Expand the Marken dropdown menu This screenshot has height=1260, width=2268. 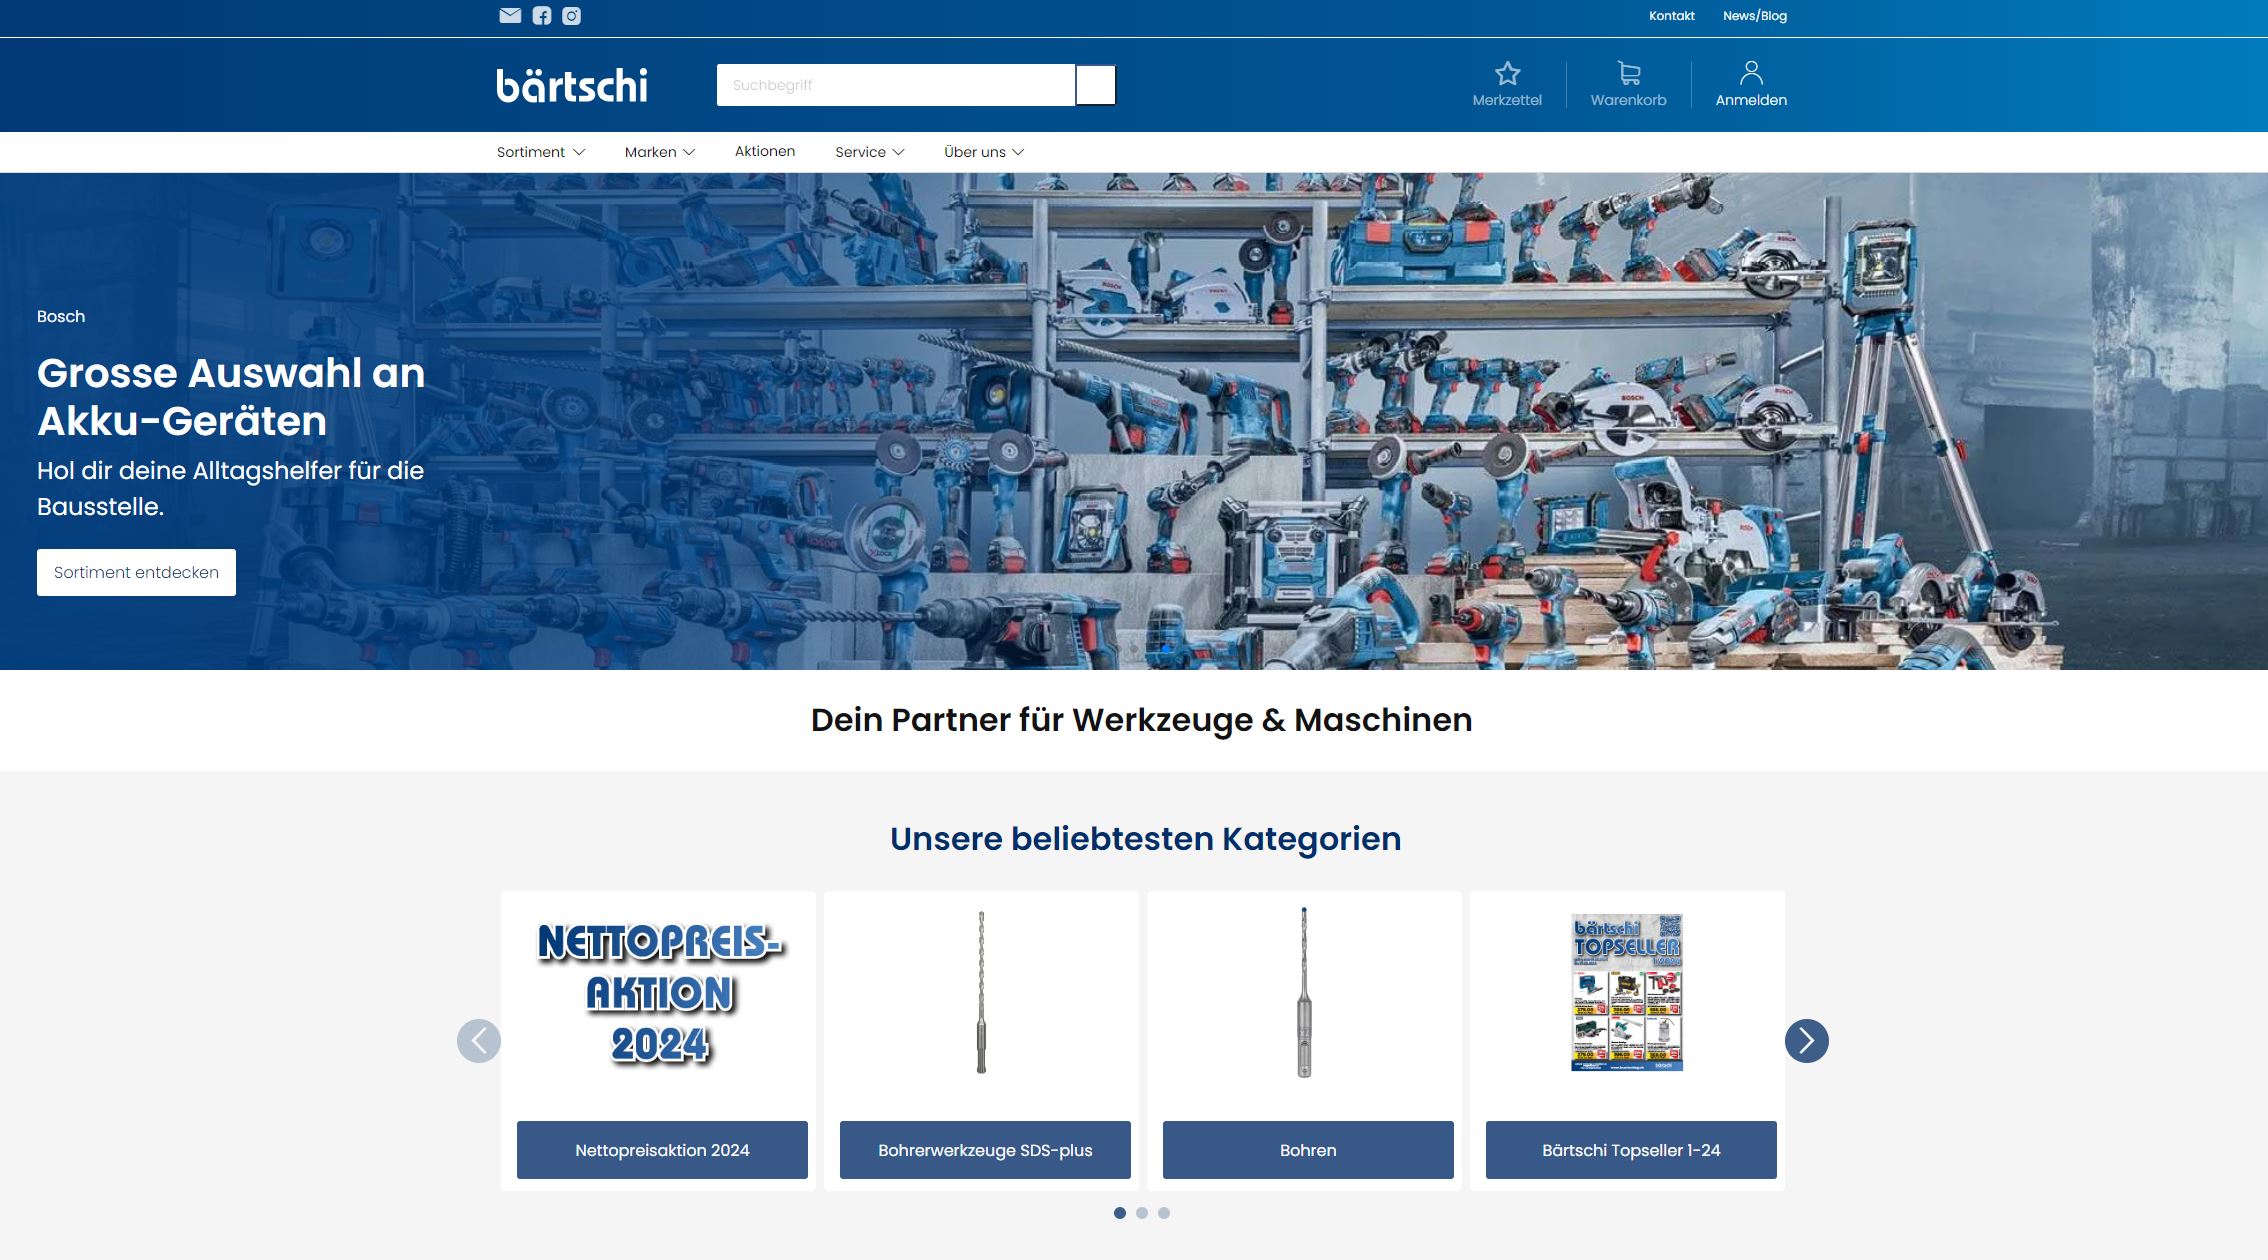click(659, 152)
